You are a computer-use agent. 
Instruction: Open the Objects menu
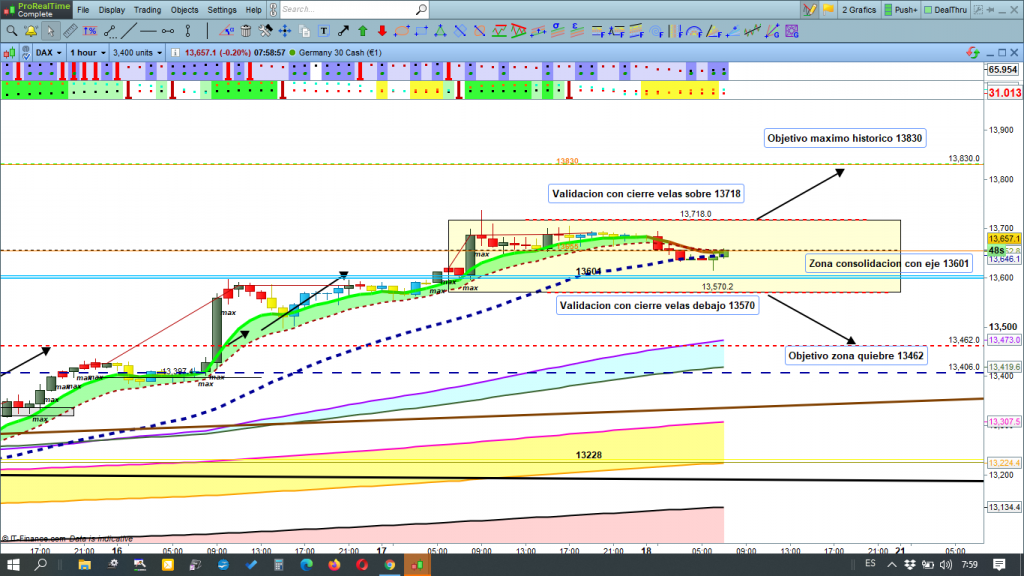point(186,10)
